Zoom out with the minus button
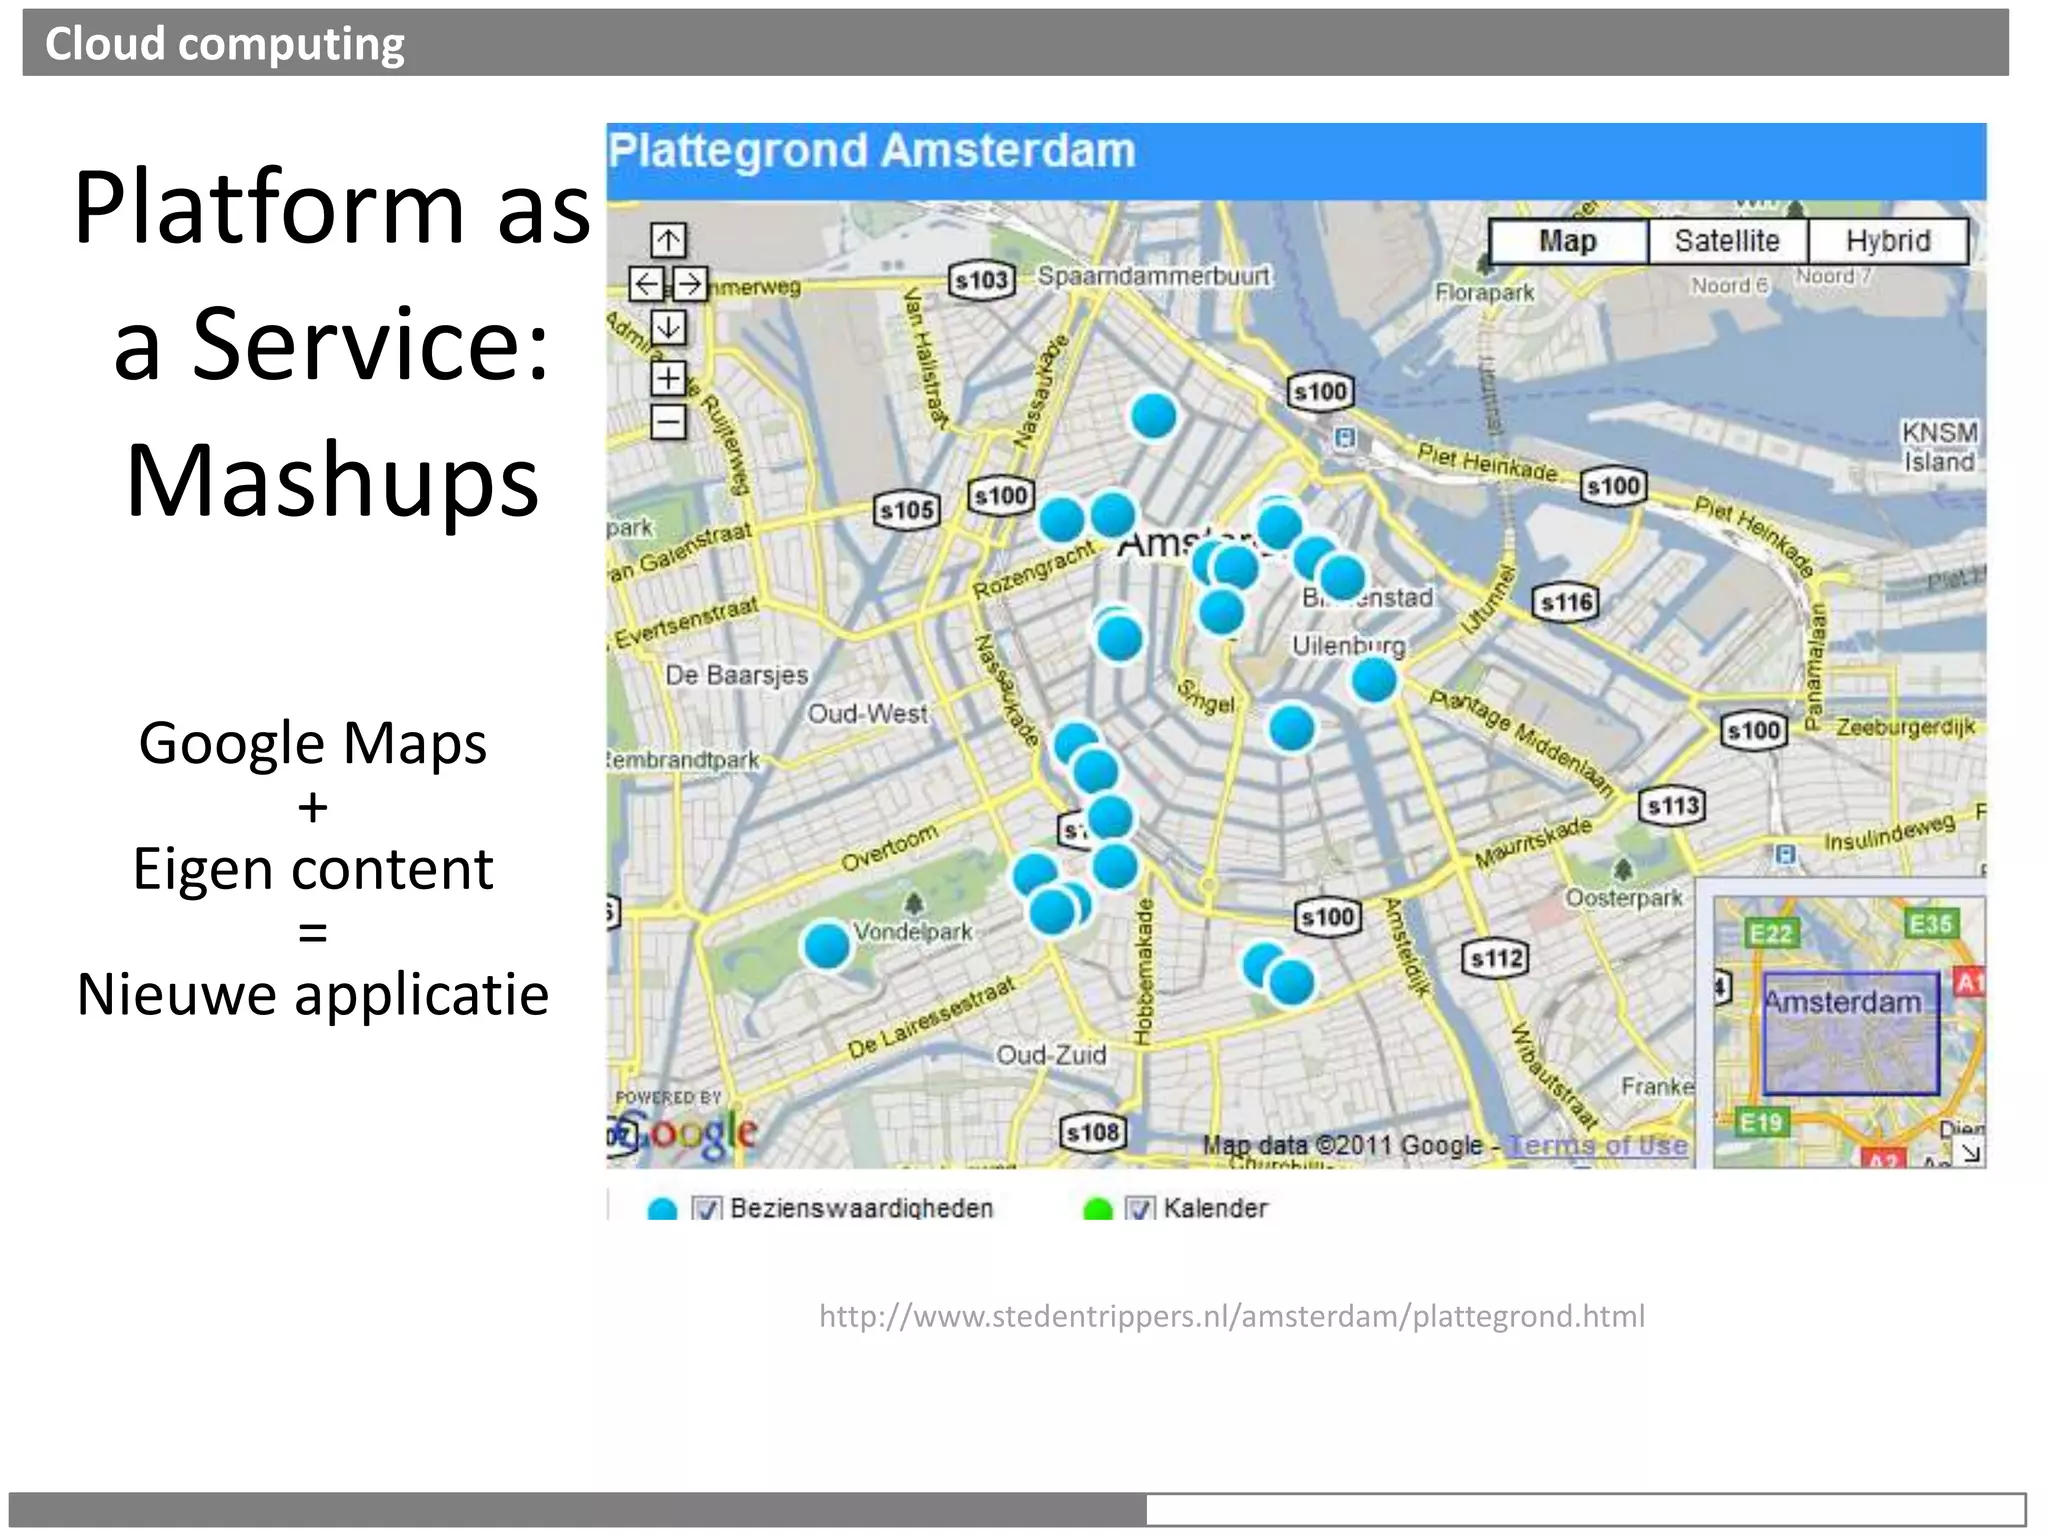2048x1536 pixels. click(668, 421)
